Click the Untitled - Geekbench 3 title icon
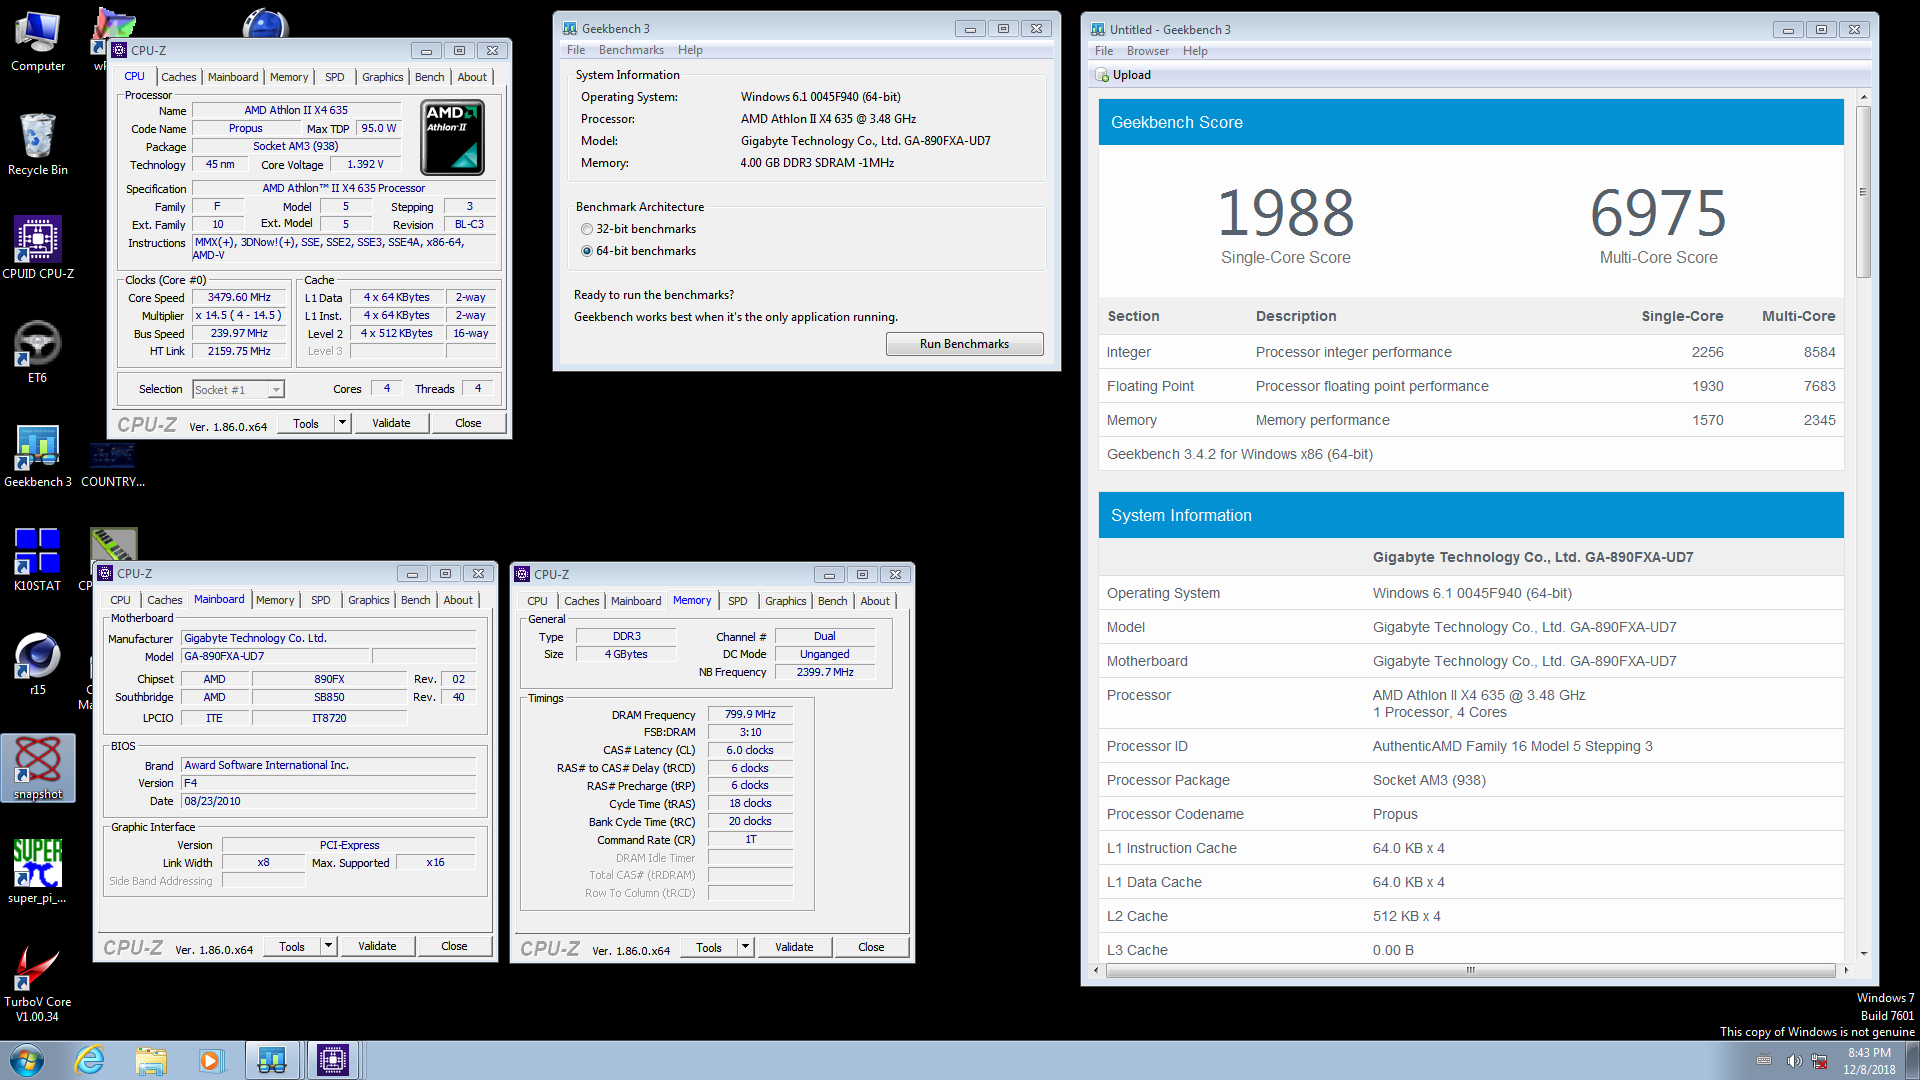 1098,30
